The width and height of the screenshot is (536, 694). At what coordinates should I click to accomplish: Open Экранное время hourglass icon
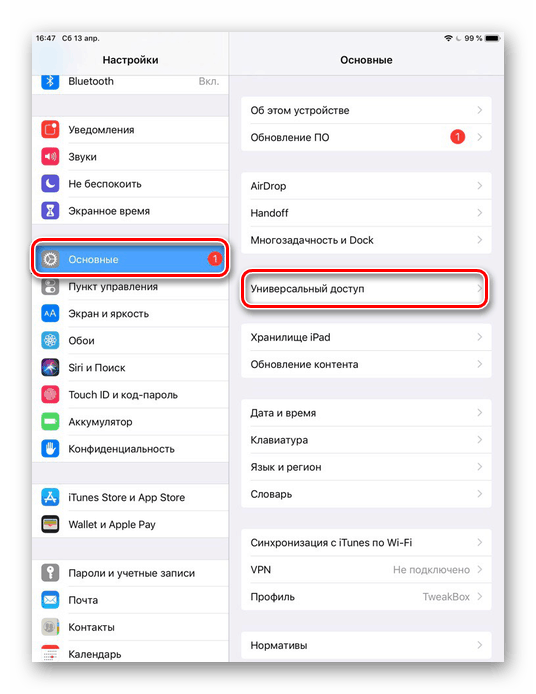[50, 211]
